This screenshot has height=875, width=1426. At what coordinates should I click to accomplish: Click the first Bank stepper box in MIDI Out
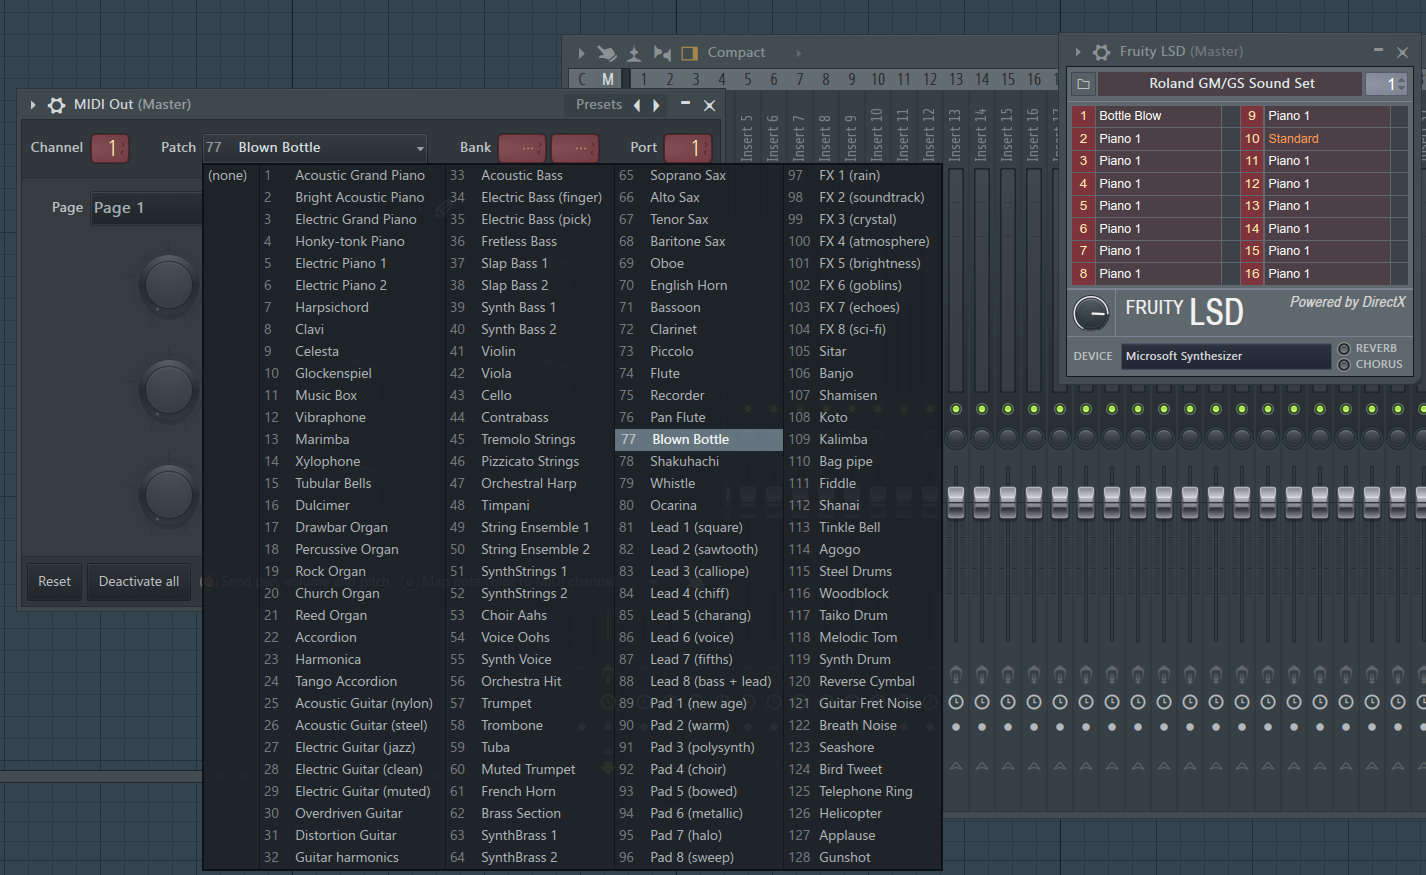[x=522, y=148]
